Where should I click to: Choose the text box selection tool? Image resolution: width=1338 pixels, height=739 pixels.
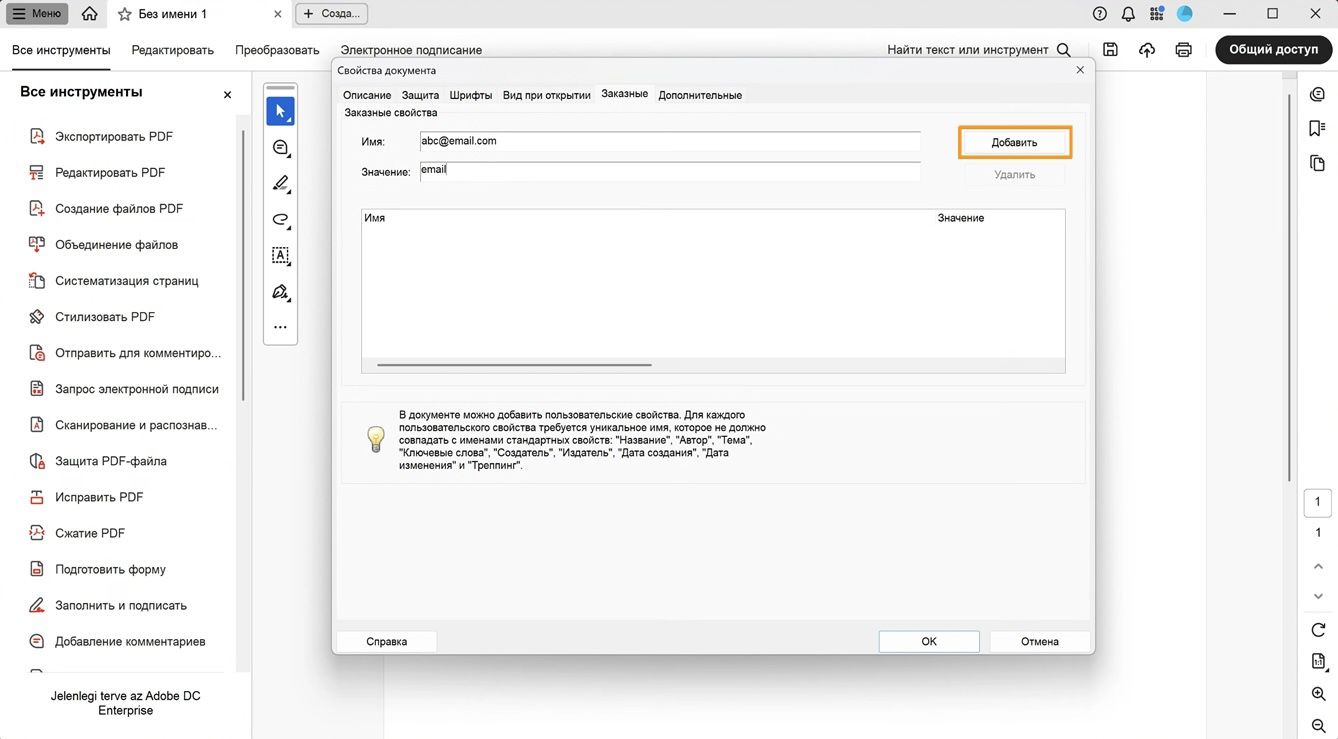click(x=280, y=256)
